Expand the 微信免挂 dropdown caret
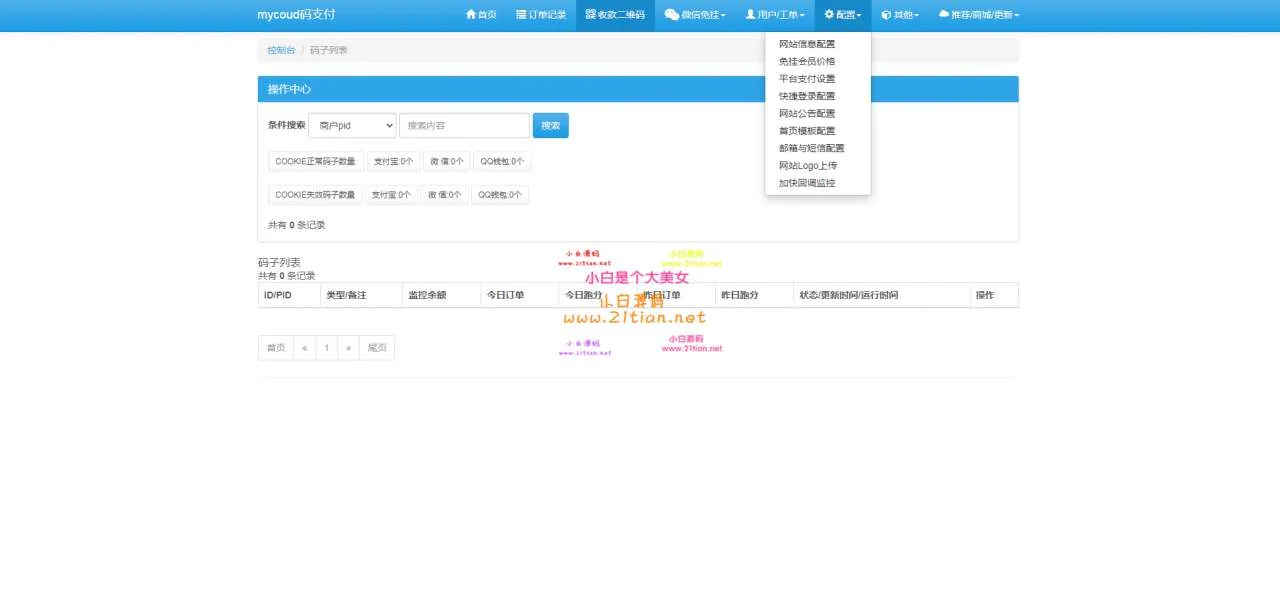Viewport: 1280px width, 604px height. click(x=723, y=16)
